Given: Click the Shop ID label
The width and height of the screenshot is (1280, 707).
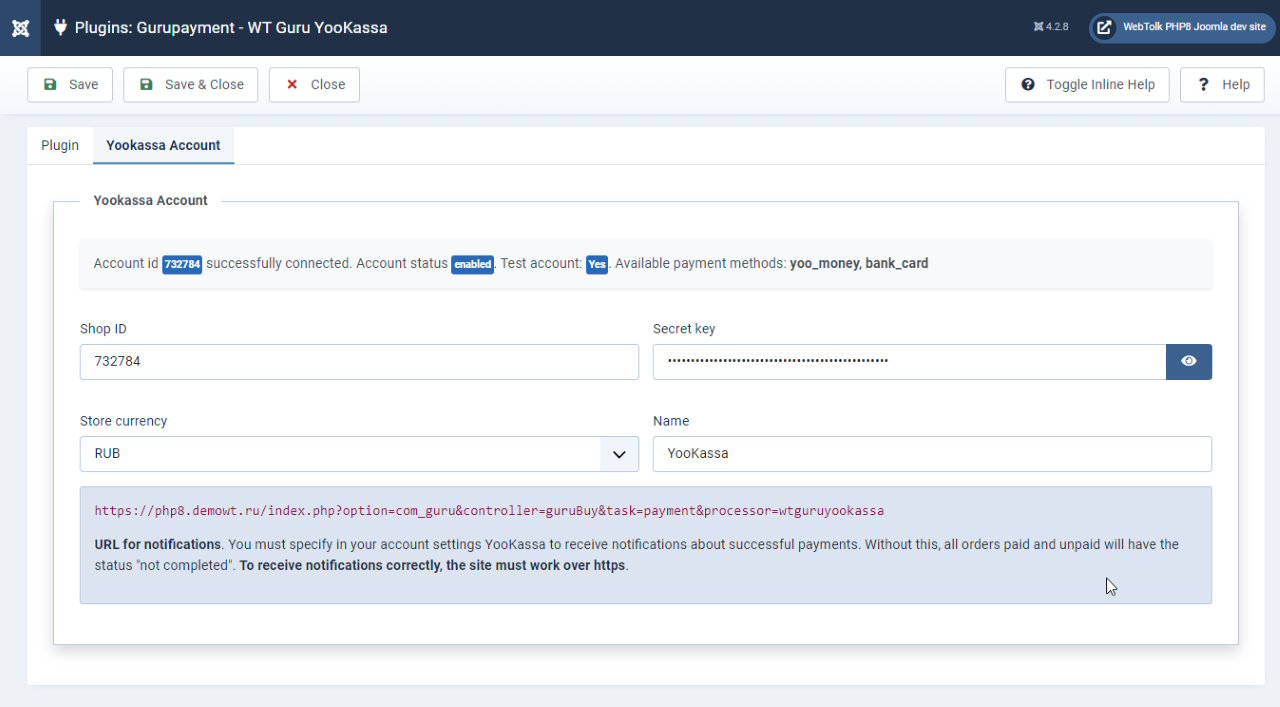Looking at the screenshot, I should pos(103,329).
